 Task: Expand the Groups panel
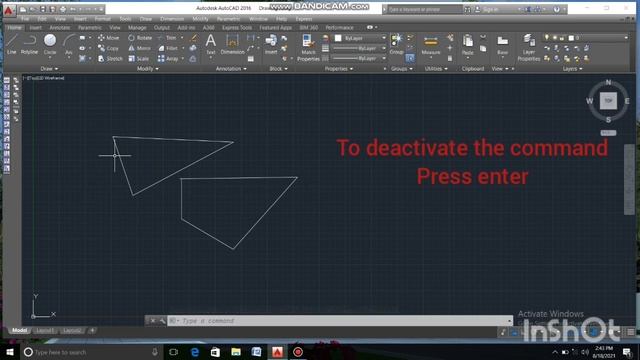pos(402,69)
